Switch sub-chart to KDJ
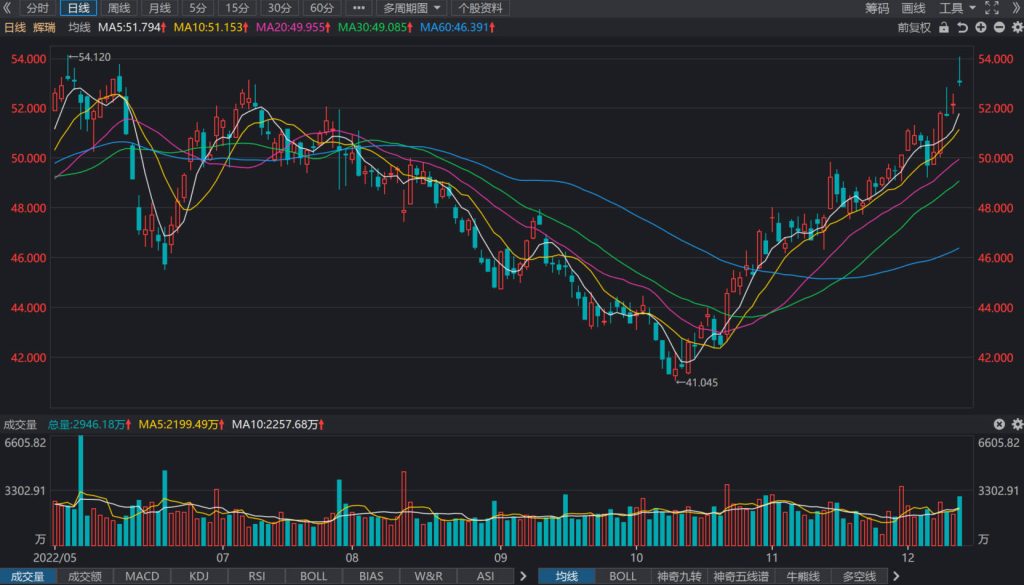The width and height of the screenshot is (1024, 585). pyautogui.click(x=199, y=576)
